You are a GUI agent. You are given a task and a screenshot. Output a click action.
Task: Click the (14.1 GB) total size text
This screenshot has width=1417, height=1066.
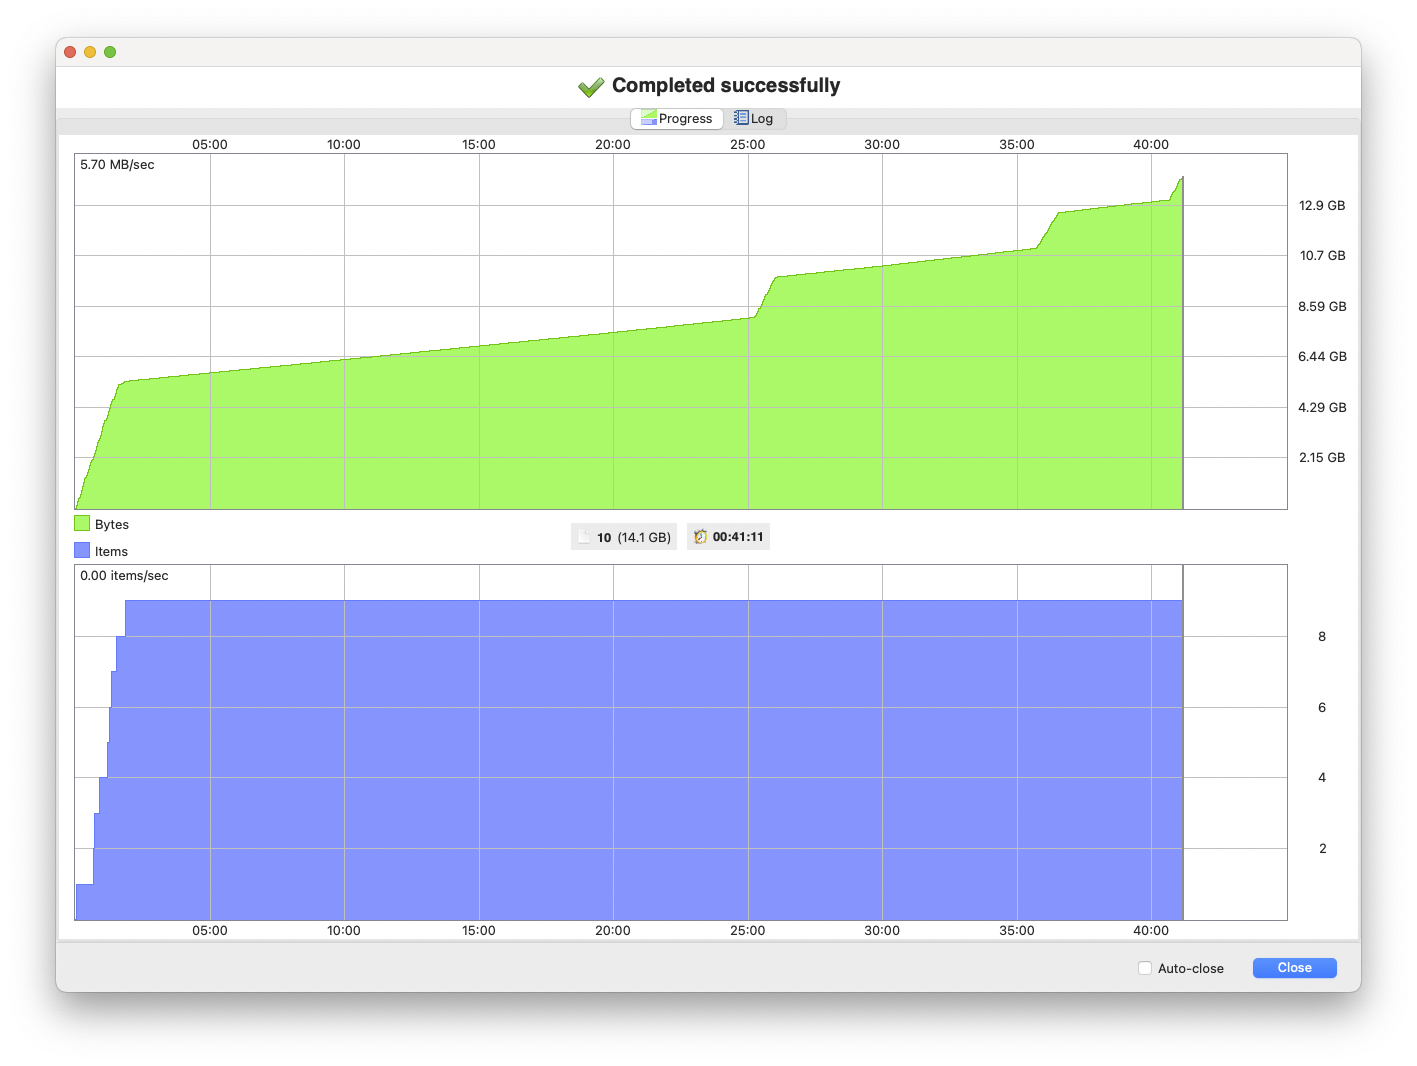644,537
